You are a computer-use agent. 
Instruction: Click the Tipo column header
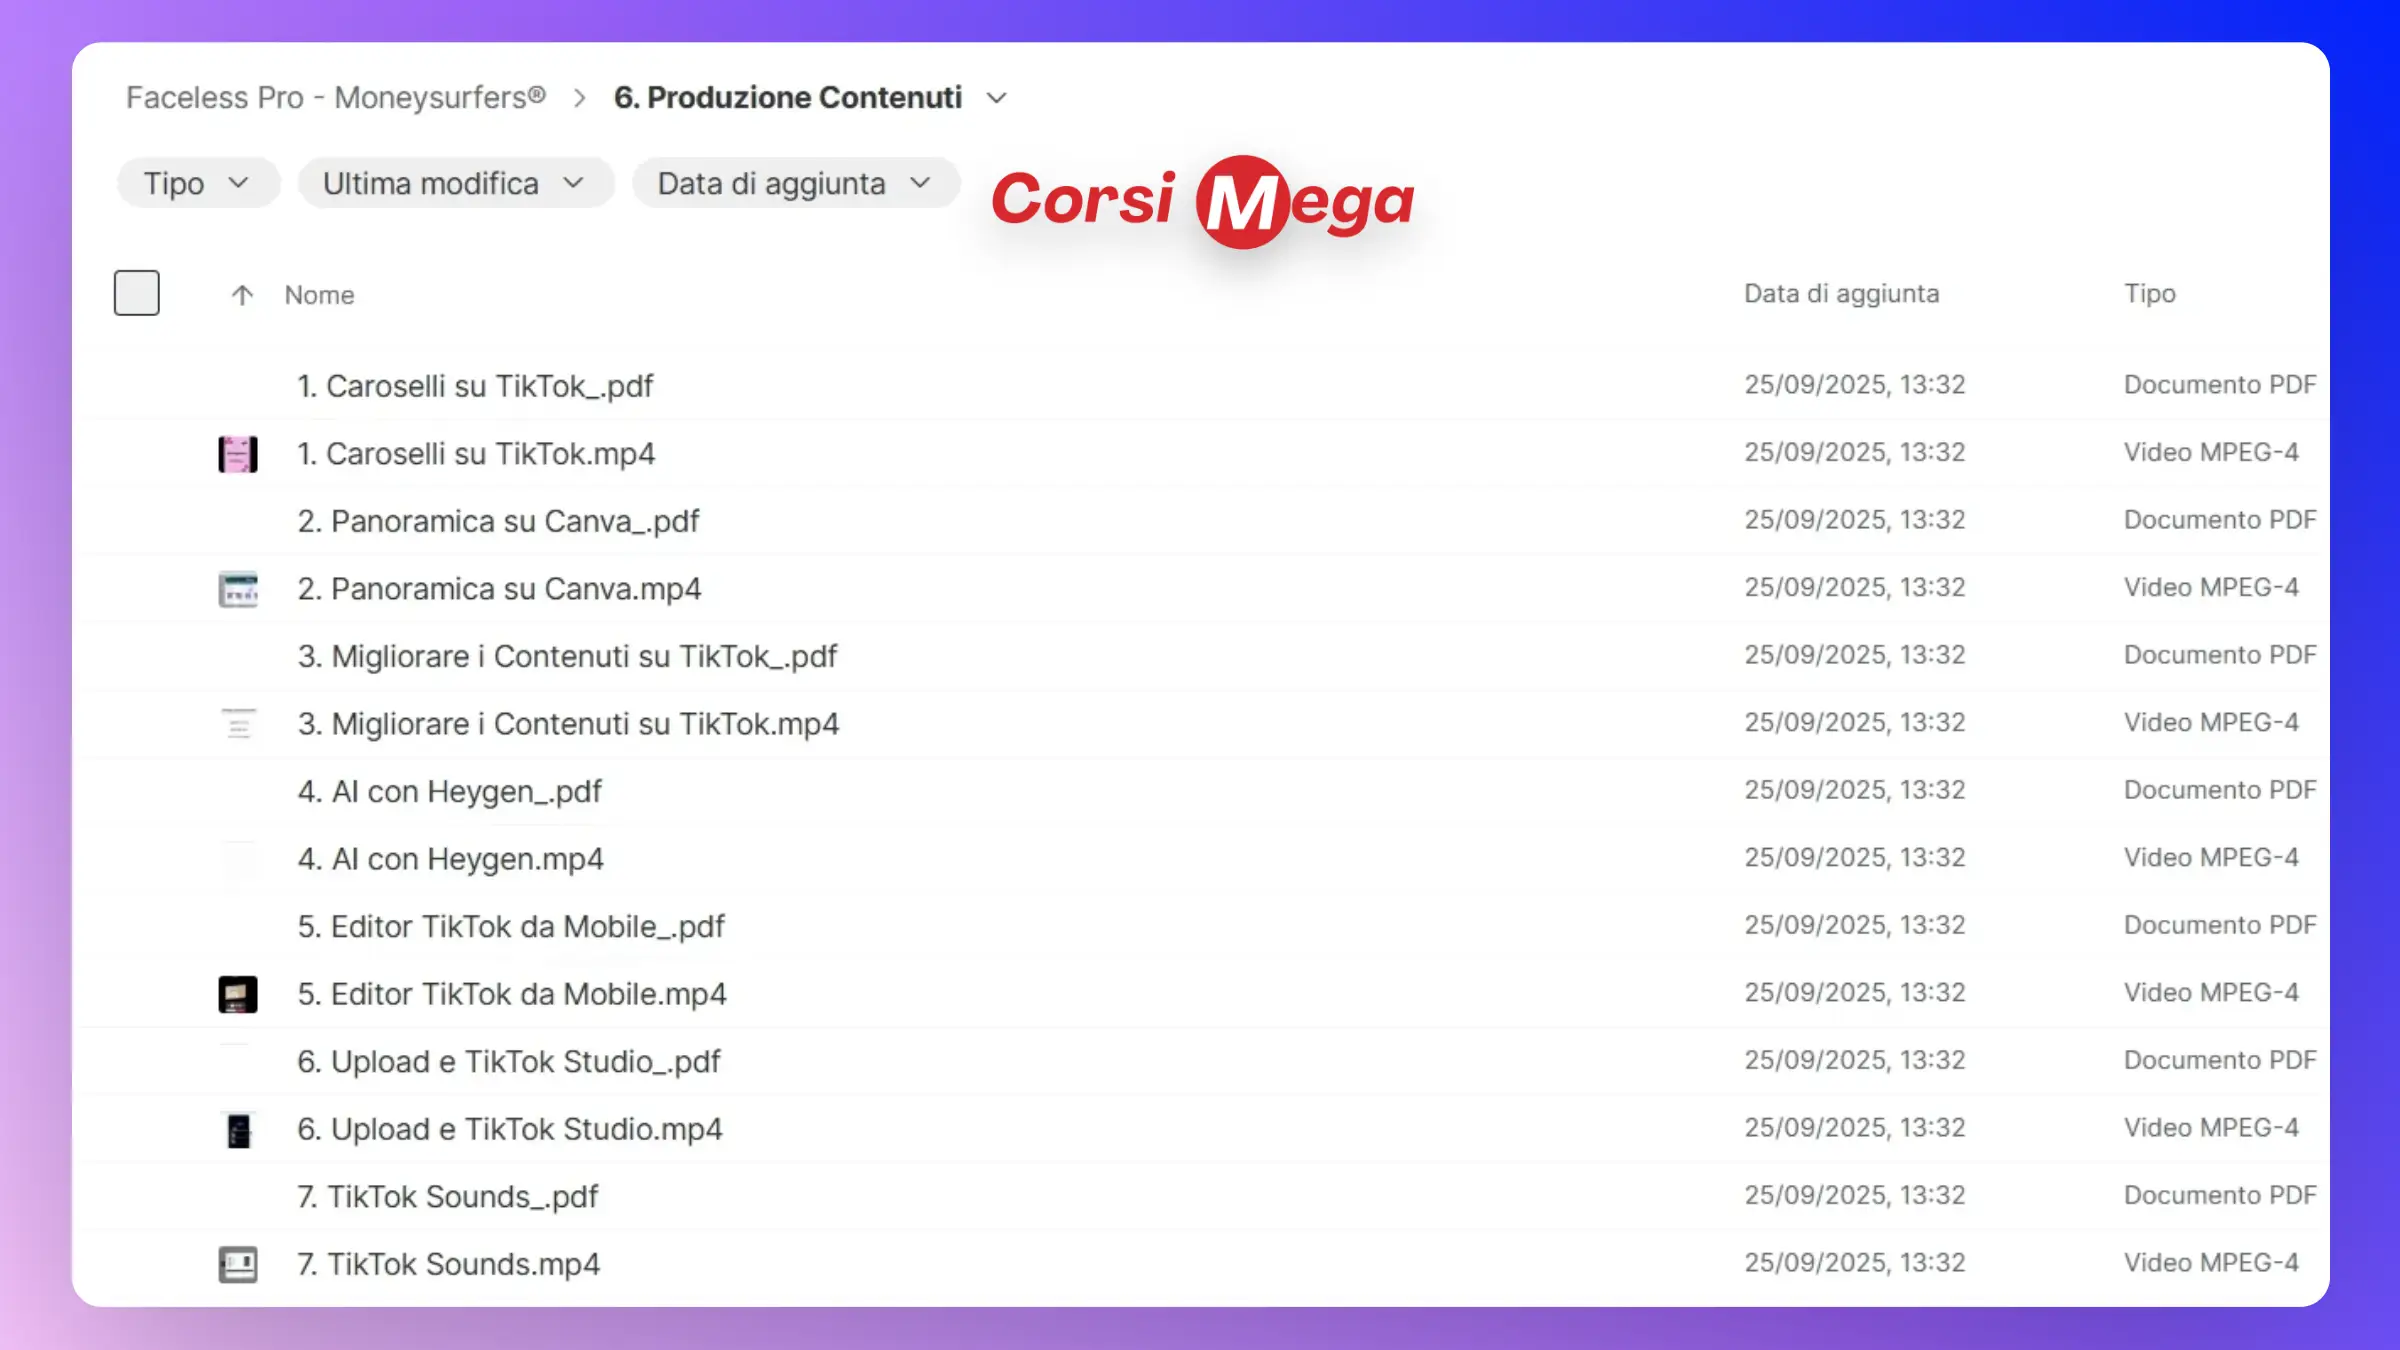coord(2149,294)
